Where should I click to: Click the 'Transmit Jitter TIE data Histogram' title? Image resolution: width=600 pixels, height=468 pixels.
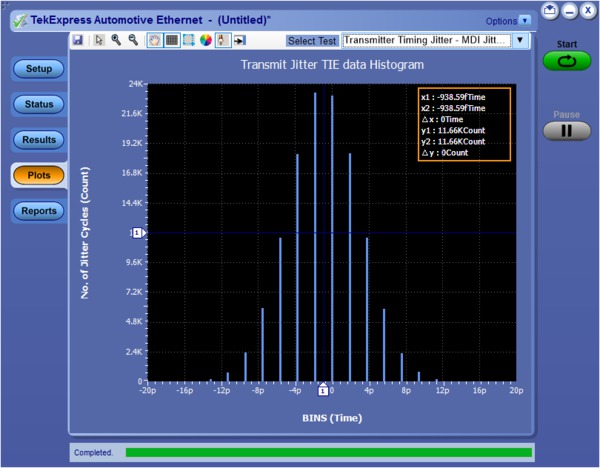[332, 65]
